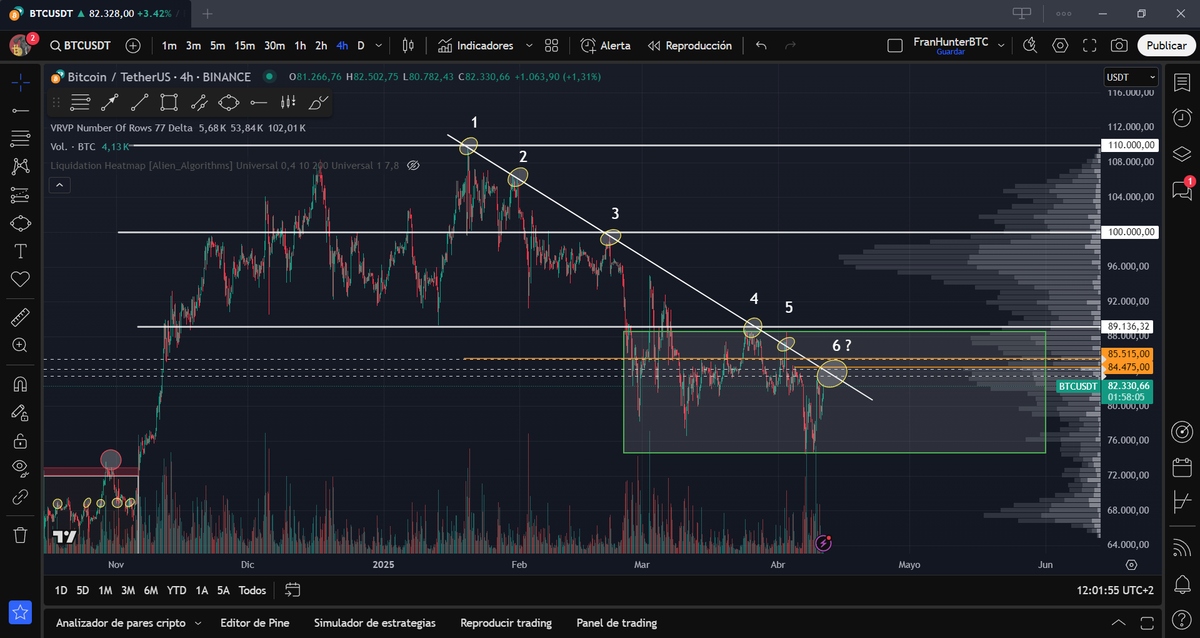Open the go-to-date calendar icon
The image size is (1200, 638).
(293, 590)
